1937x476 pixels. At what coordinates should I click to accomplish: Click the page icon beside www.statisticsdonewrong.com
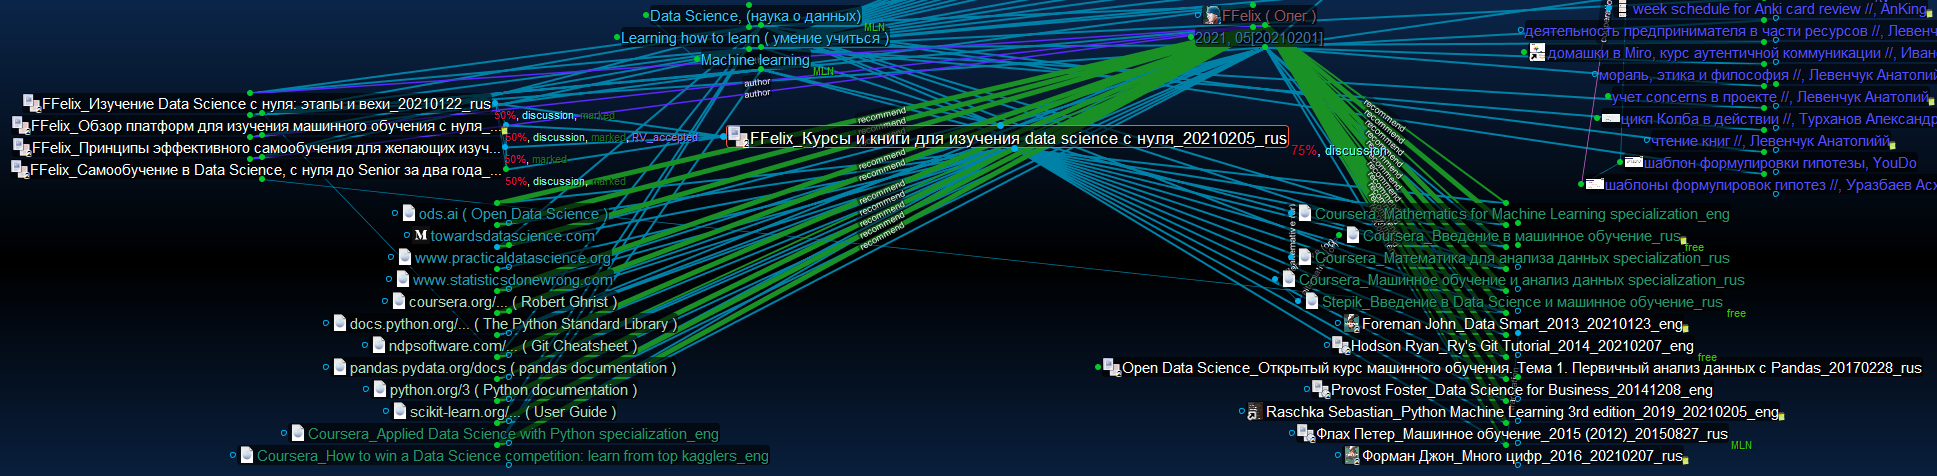pos(403,279)
